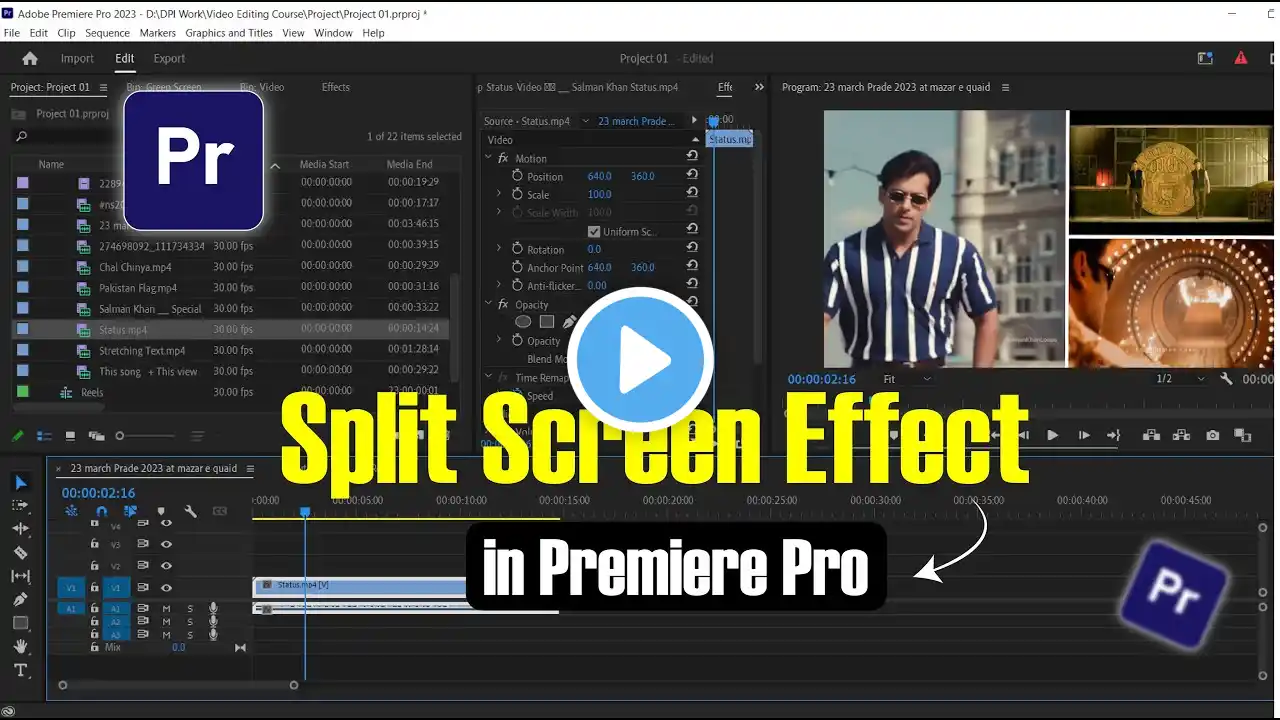Open the Effects panel tab
The height and width of the screenshot is (720, 1280).
coord(336,87)
